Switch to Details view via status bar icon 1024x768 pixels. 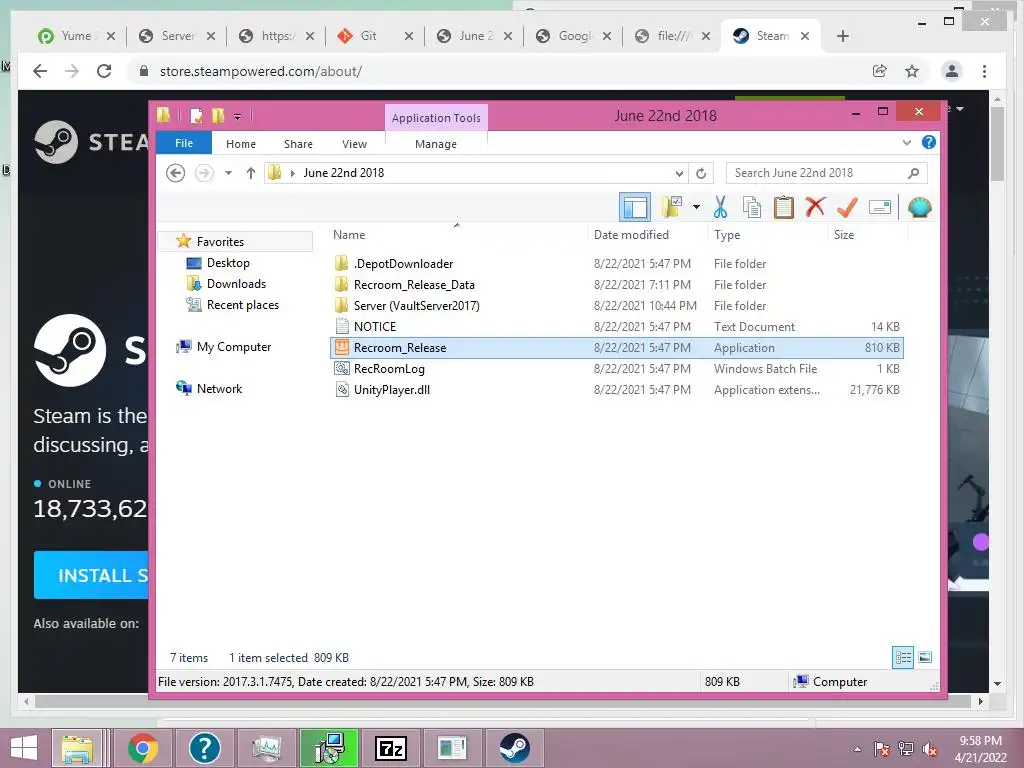pyautogui.click(x=903, y=657)
